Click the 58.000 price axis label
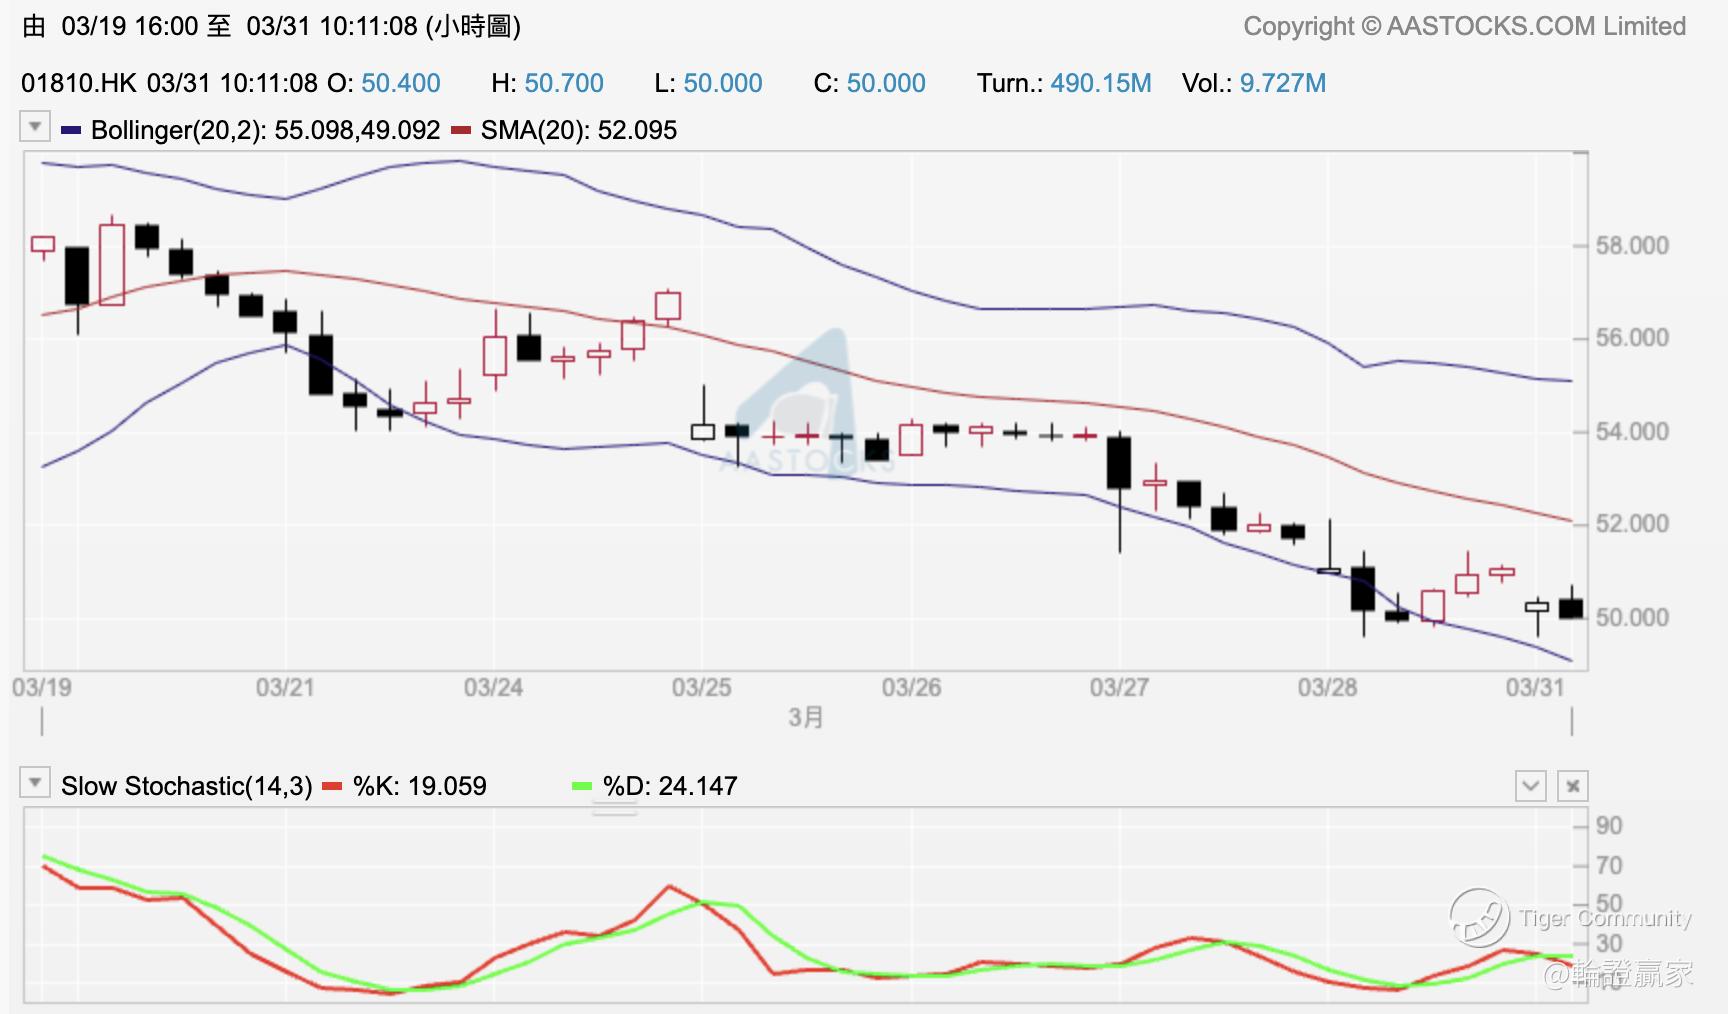Image resolution: width=1728 pixels, height=1014 pixels. [1632, 246]
